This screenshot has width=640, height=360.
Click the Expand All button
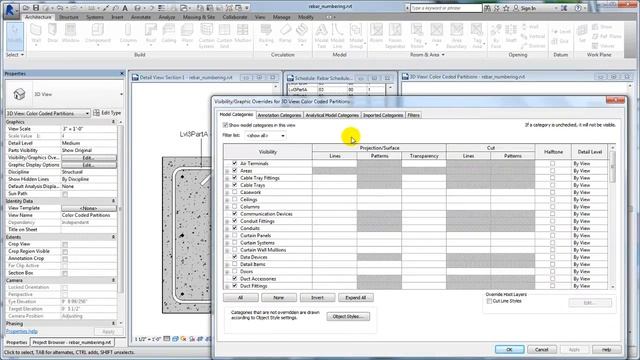pos(356,298)
